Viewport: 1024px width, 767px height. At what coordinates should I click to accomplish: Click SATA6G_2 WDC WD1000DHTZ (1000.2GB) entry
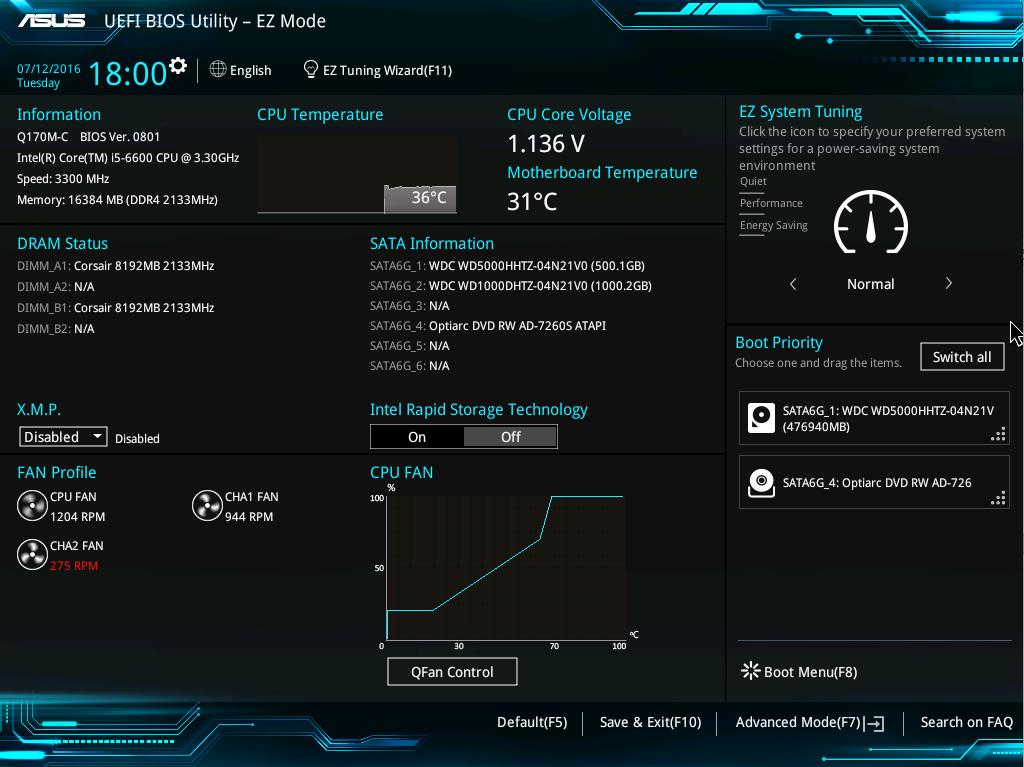(x=511, y=286)
